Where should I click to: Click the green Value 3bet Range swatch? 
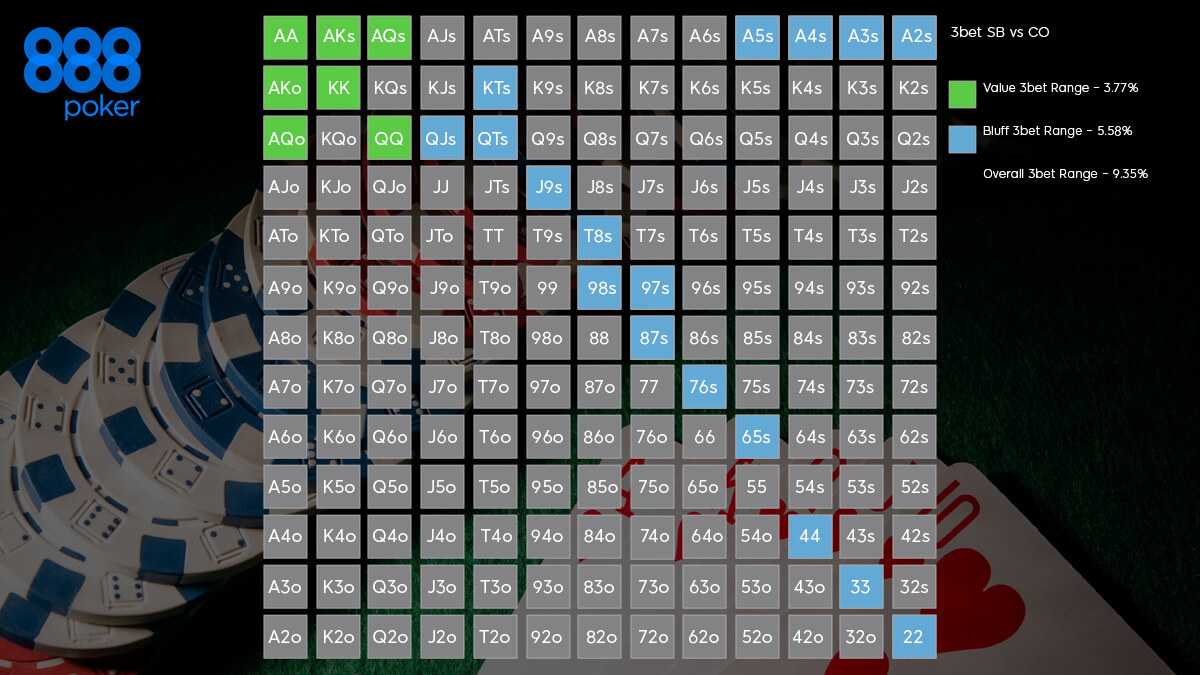tap(962, 94)
